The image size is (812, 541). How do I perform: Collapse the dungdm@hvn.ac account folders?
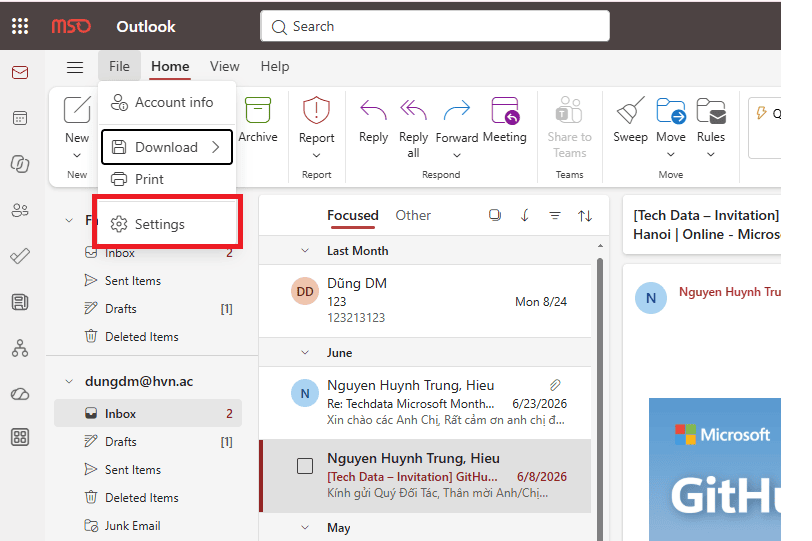click(x=69, y=382)
